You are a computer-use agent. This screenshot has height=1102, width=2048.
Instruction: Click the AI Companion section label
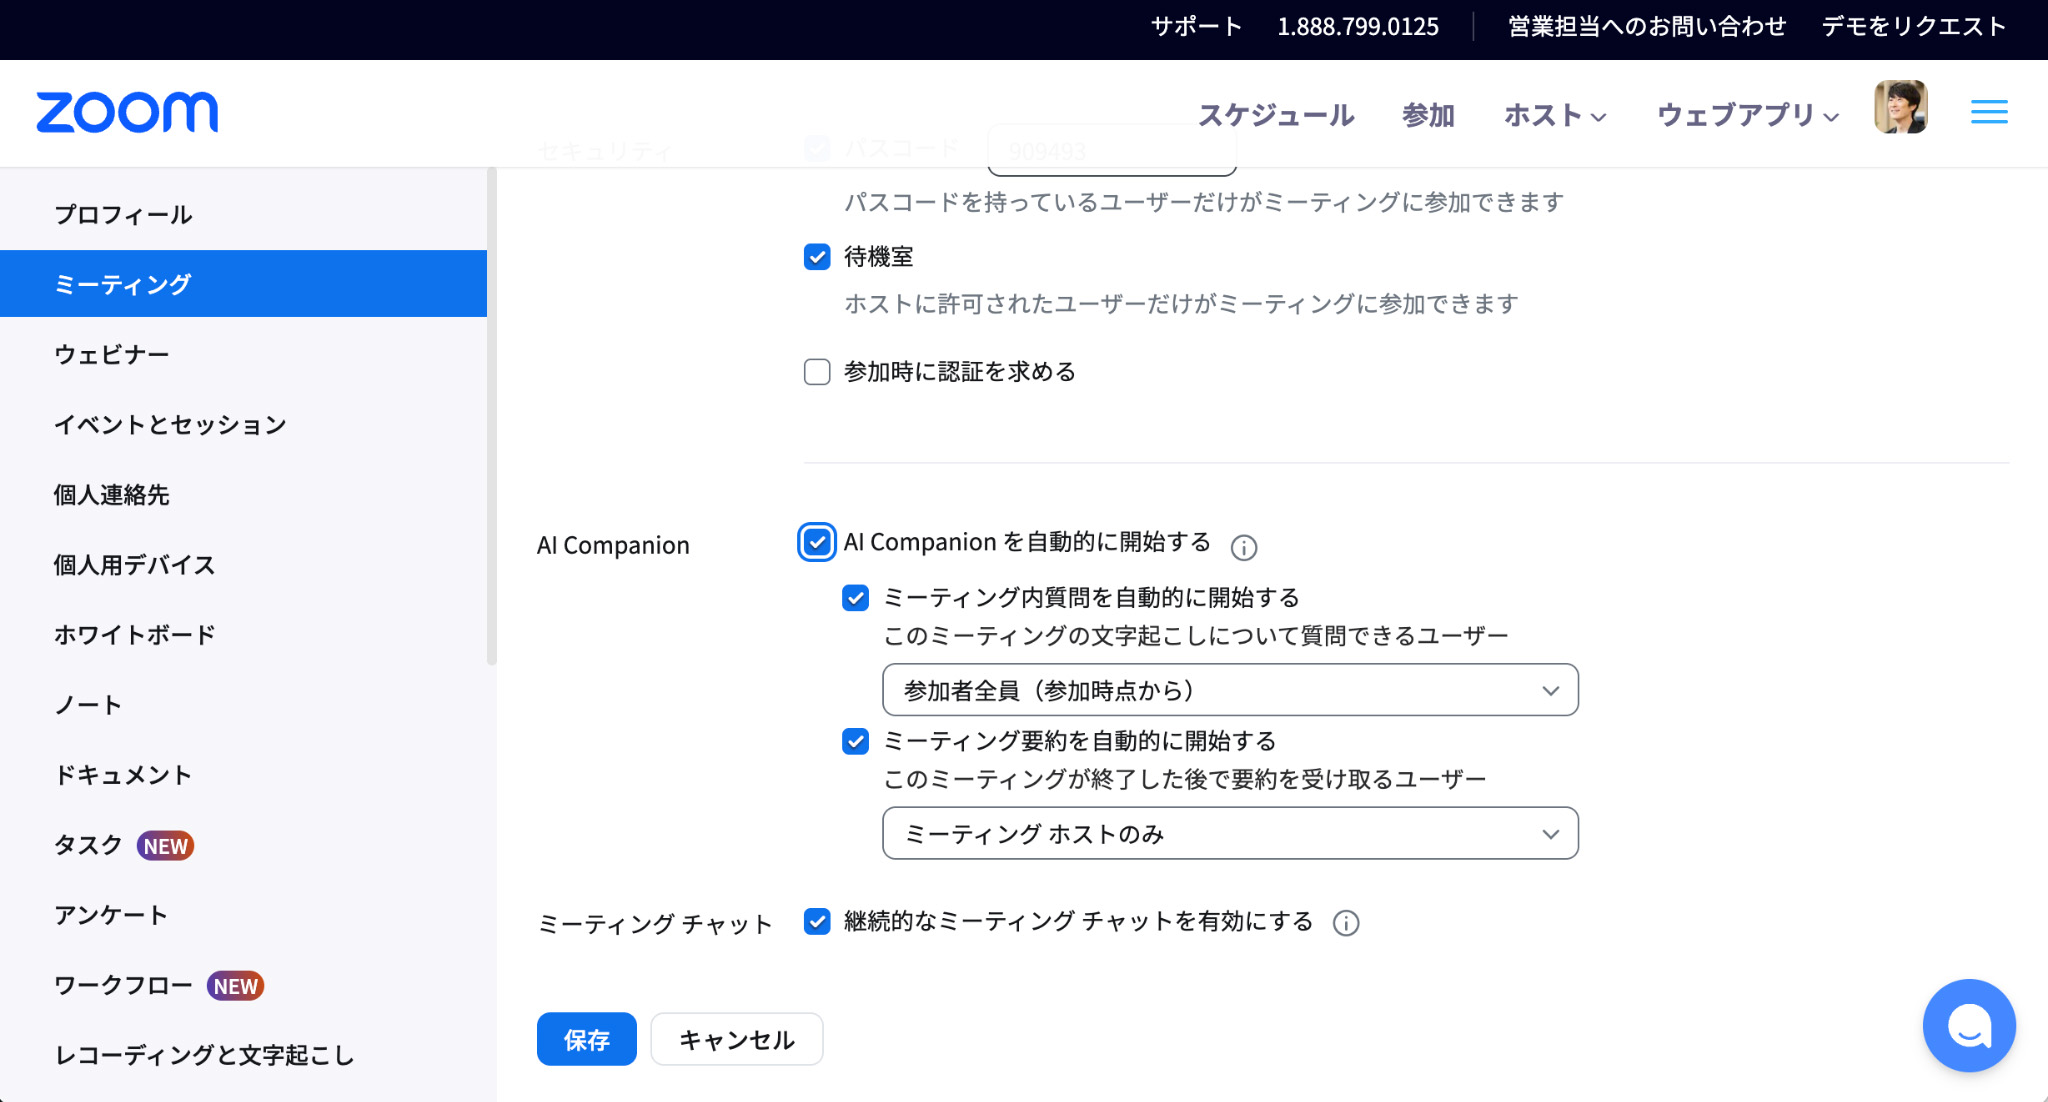coord(613,545)
